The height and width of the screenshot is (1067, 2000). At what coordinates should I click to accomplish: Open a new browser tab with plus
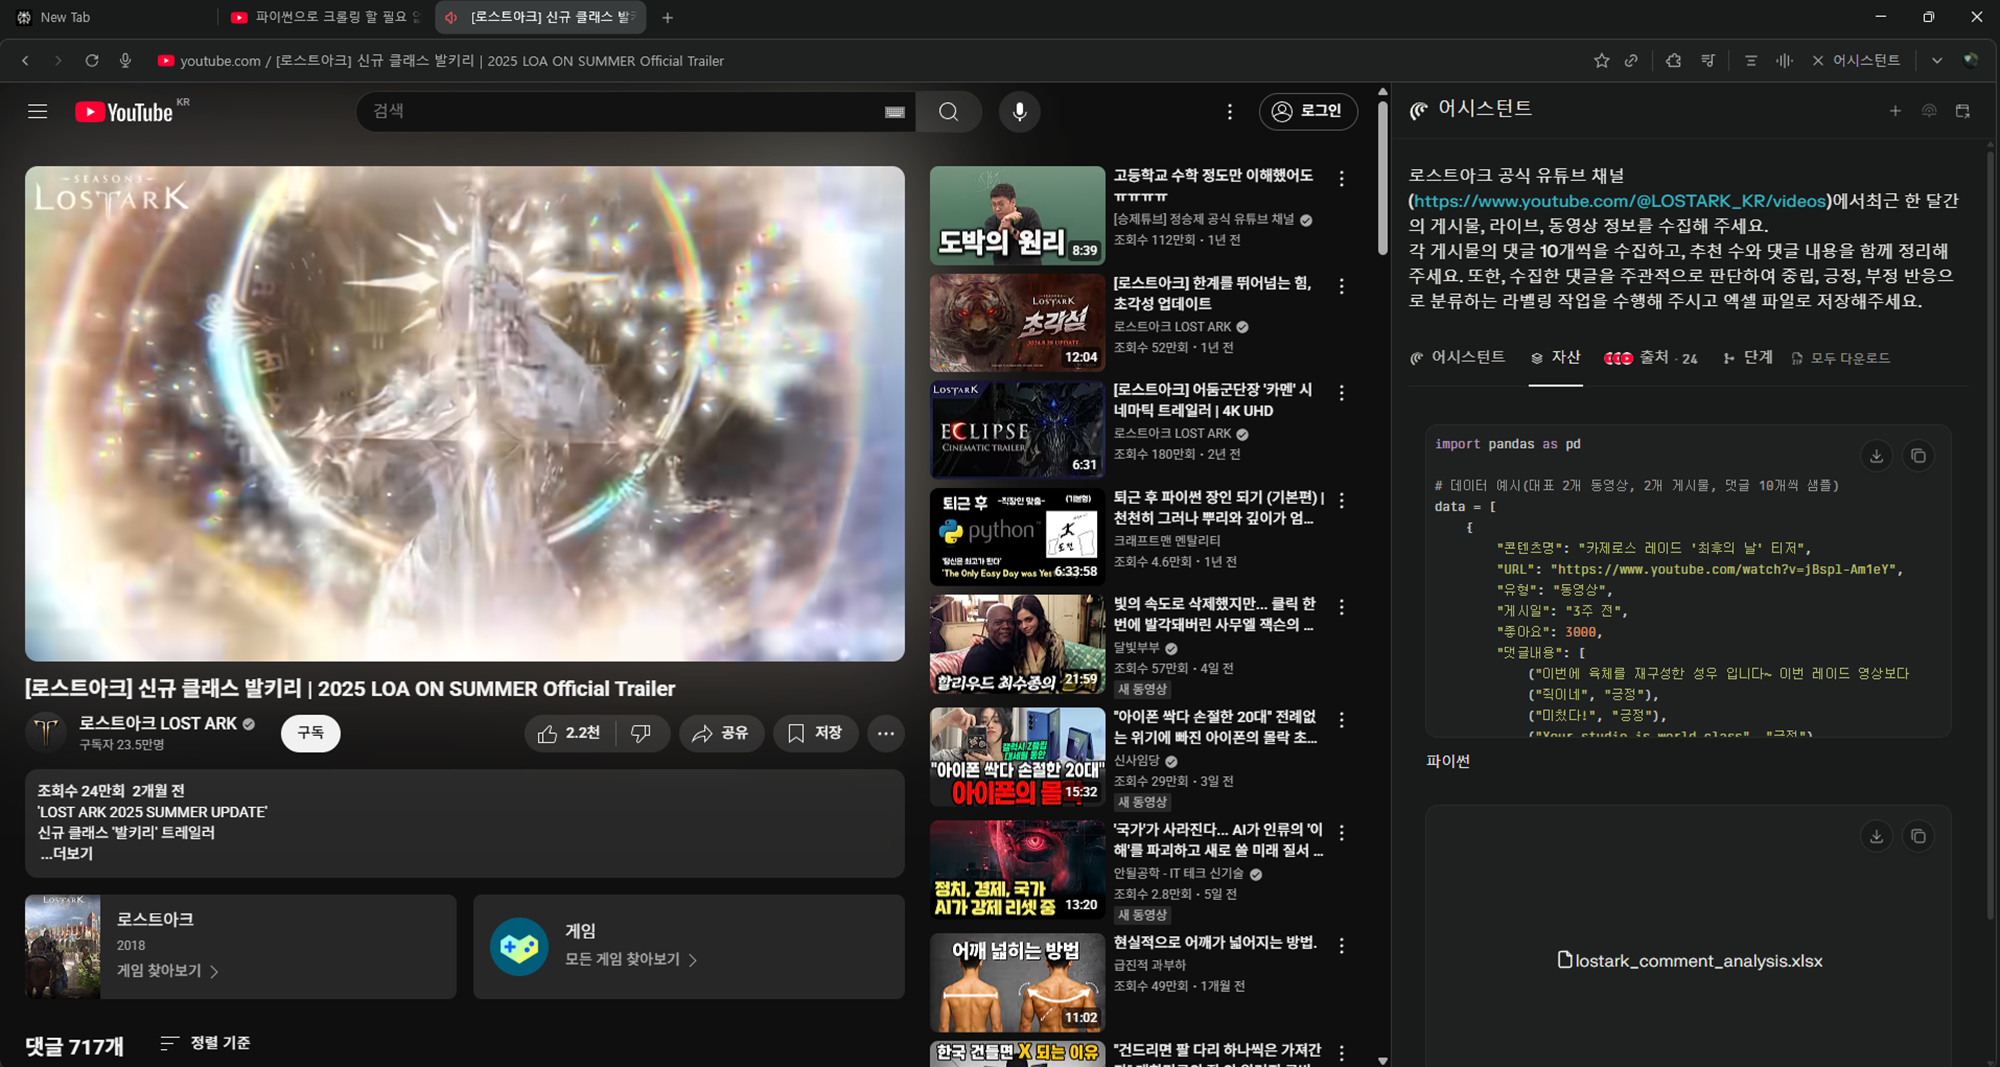[668, 17]
